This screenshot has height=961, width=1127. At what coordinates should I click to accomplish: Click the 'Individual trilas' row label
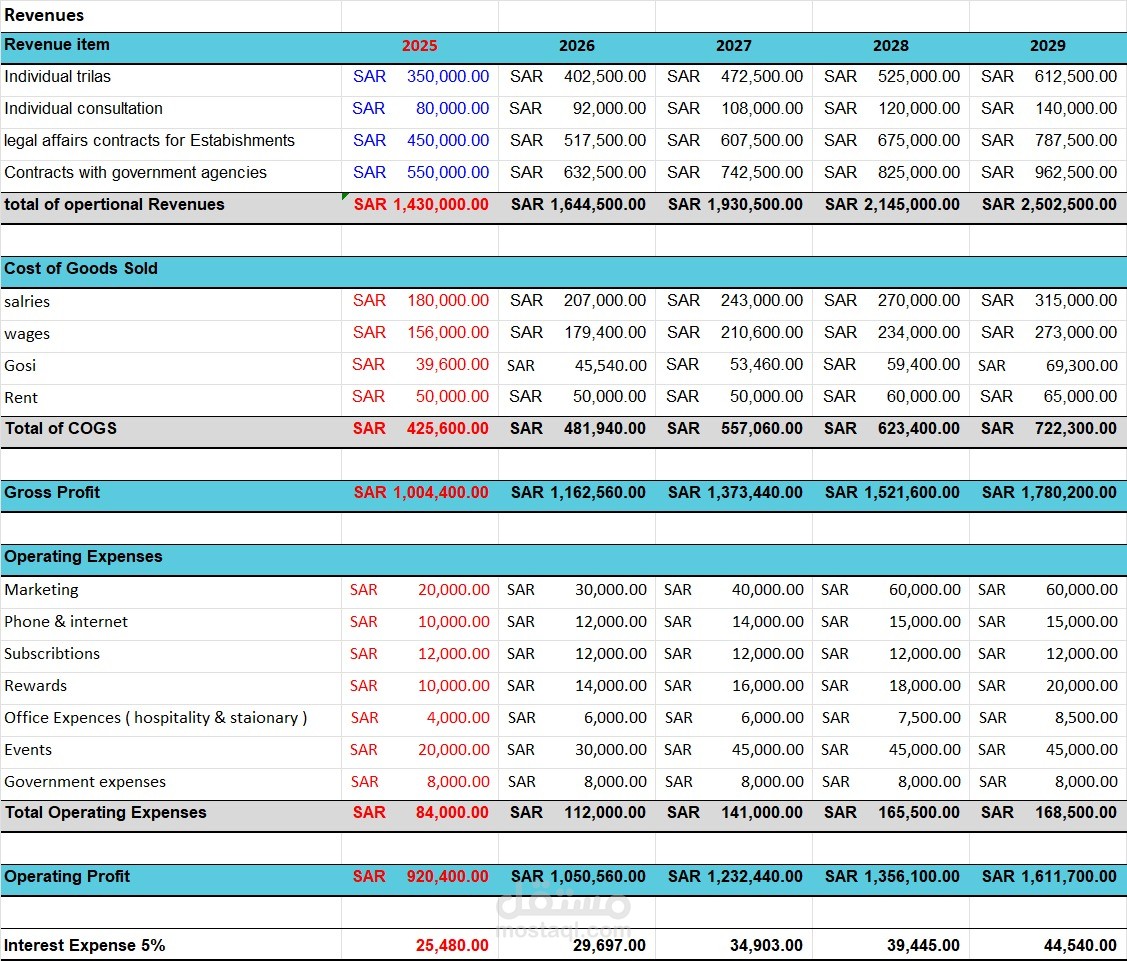(x=58, y=76)
